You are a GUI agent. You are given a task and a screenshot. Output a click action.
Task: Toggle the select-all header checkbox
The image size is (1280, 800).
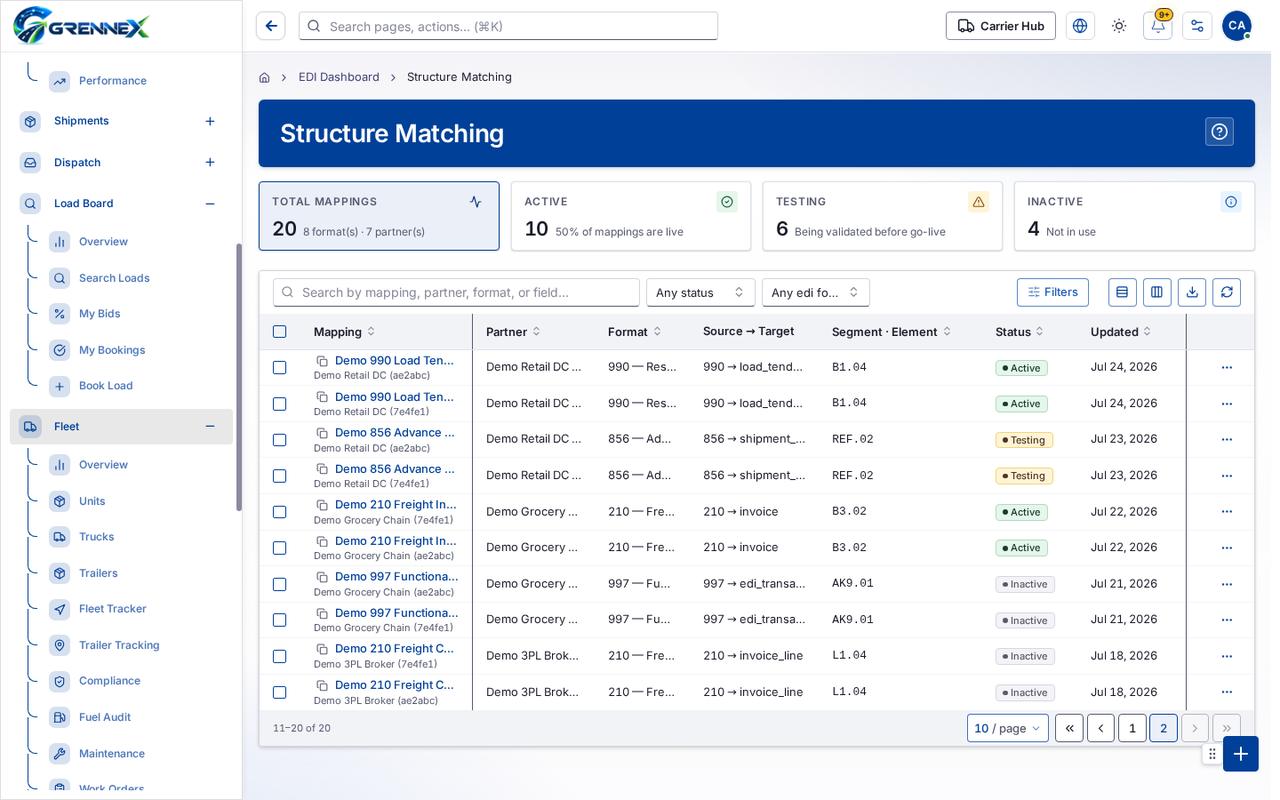pos(279,332)
